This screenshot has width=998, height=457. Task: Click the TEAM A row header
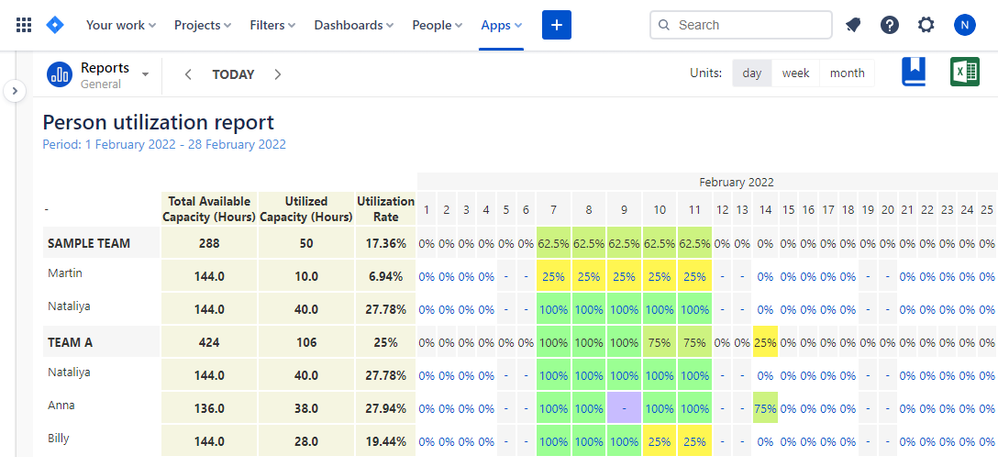click(x=101, y=342)
